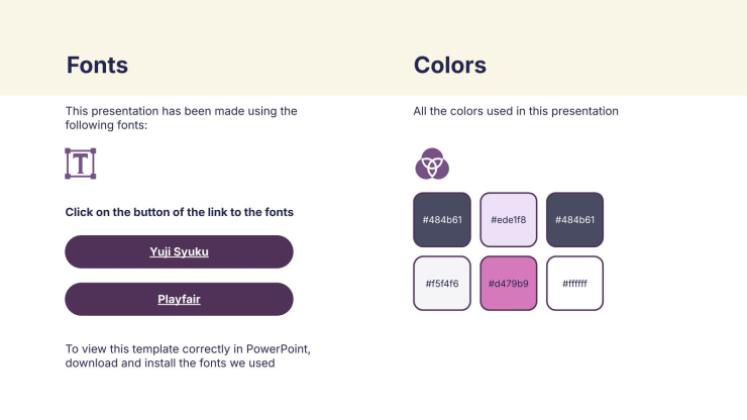Select the rightmost dark #484b61 swatch
The width and height of the screenshot is (747, 420).
click(575, 220)
